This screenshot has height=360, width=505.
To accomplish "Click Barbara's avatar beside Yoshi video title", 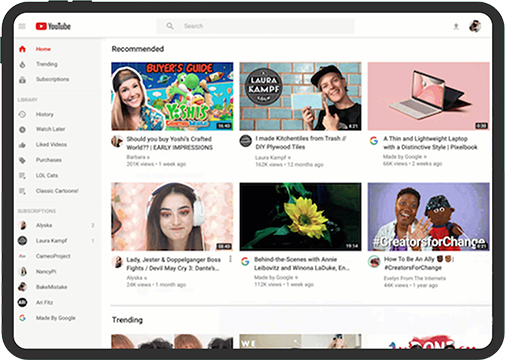I will click(117, 141).
